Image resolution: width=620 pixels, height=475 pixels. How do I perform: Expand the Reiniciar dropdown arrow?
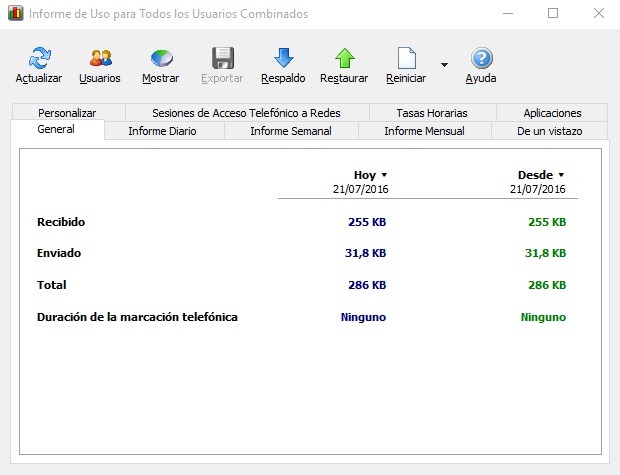(444, 64)
